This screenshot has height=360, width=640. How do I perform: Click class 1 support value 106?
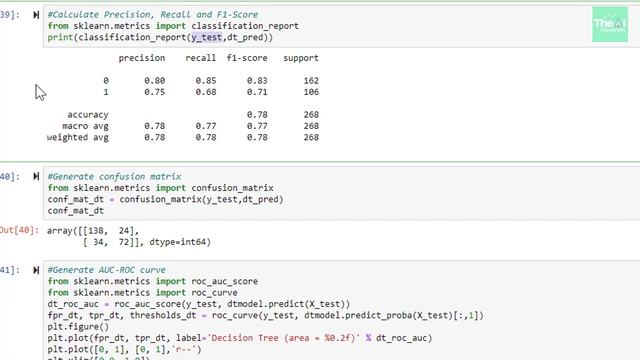click(311, 92)
